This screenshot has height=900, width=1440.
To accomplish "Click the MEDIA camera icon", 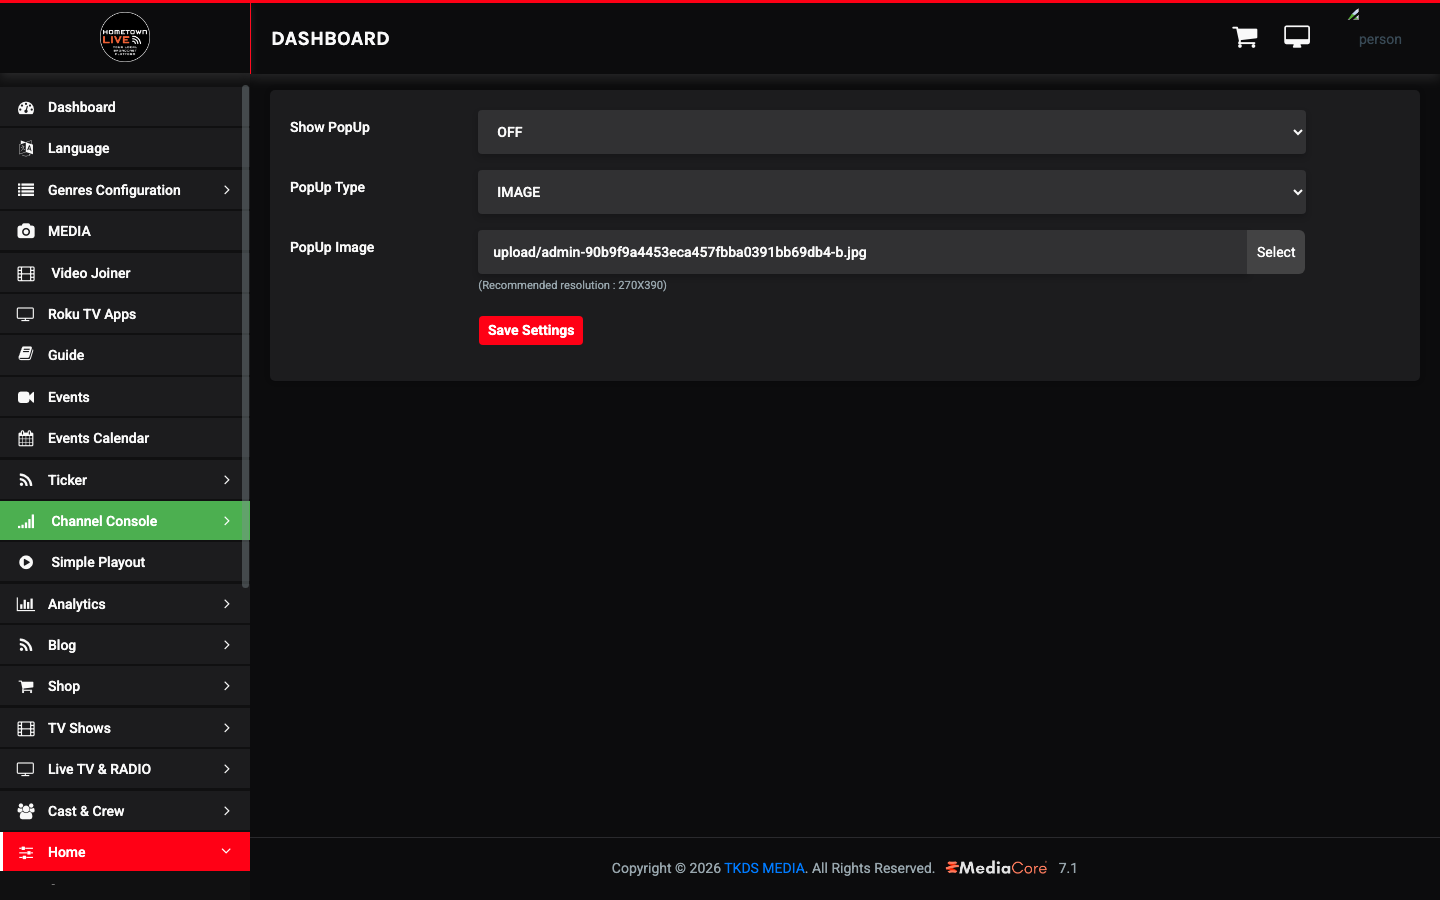I will (x=26, y=231).
